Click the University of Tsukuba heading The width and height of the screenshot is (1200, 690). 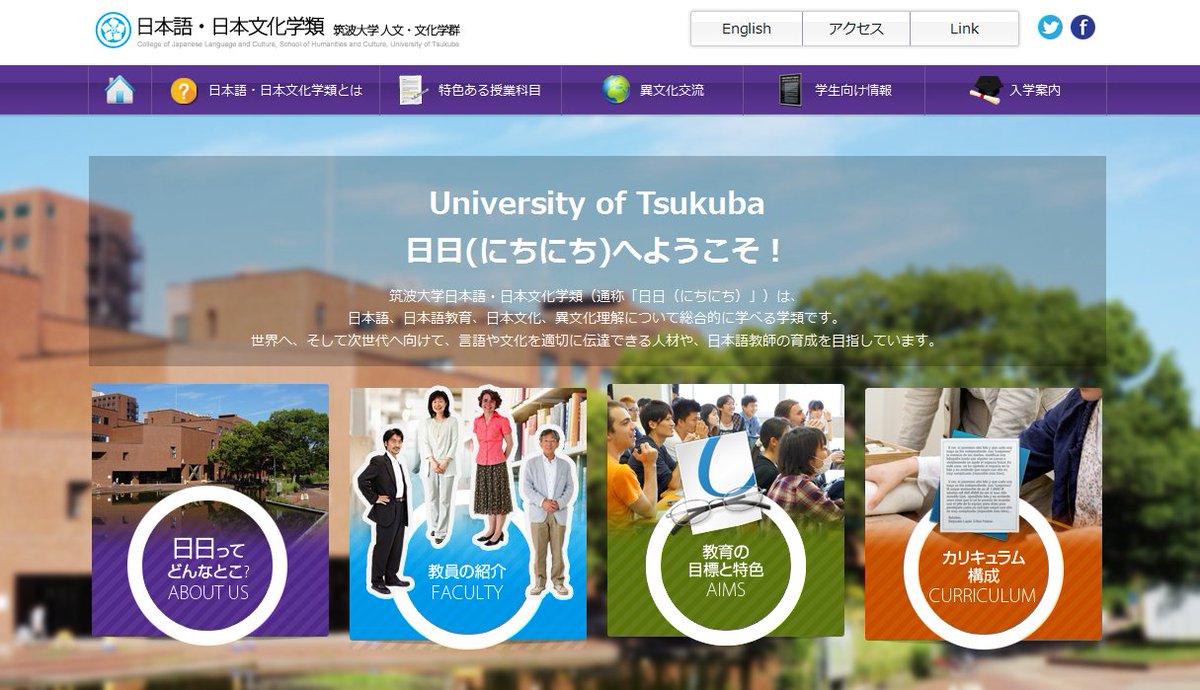pos(597,203)
